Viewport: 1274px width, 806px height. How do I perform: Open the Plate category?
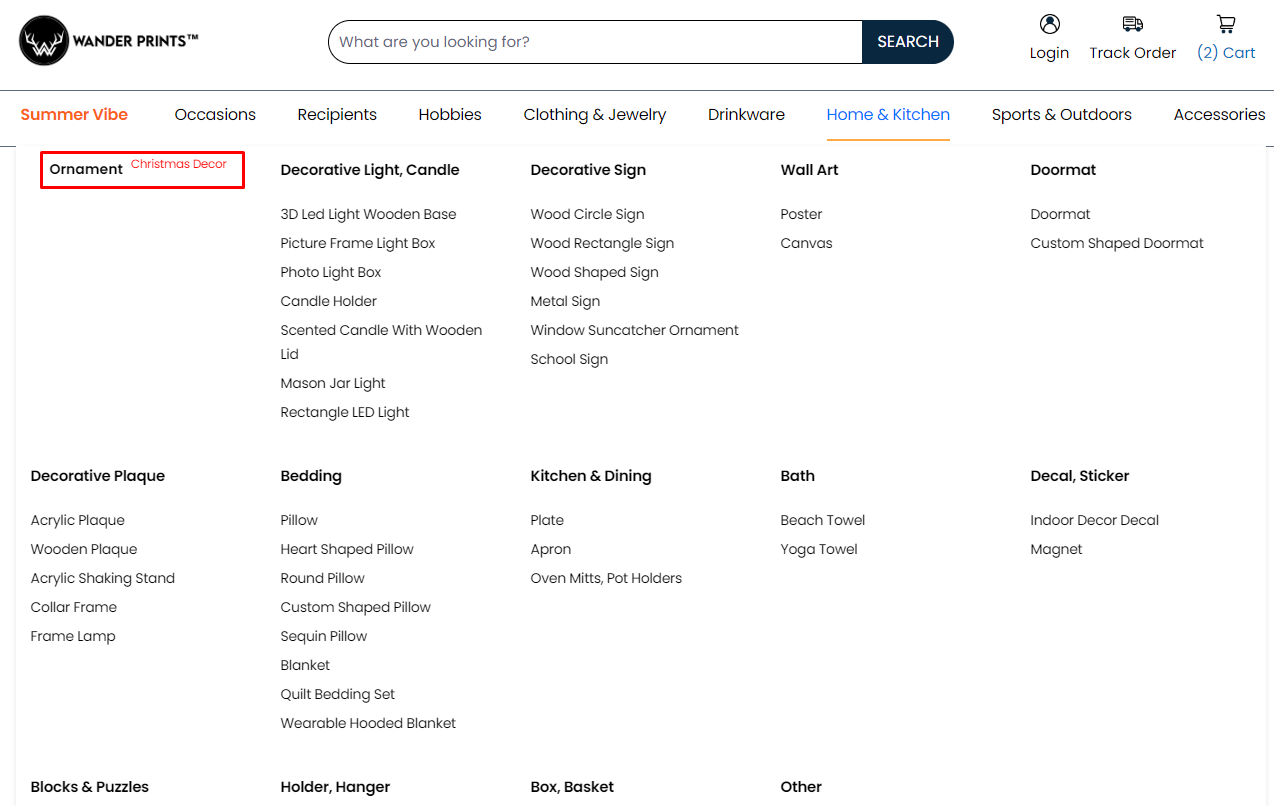tap(547, 520)
